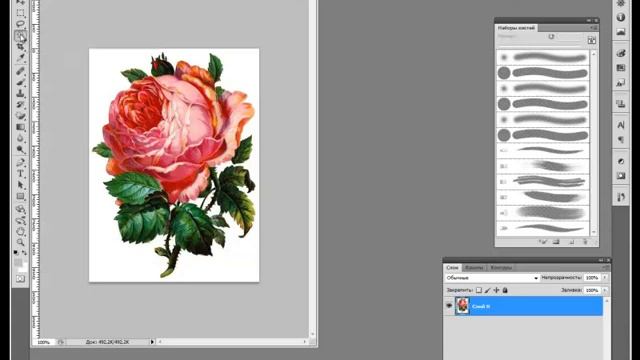Viewport: 640px width, 360px height.
Task: Open the Masks panel icon in dock
Action: click(x=621, y=176)
